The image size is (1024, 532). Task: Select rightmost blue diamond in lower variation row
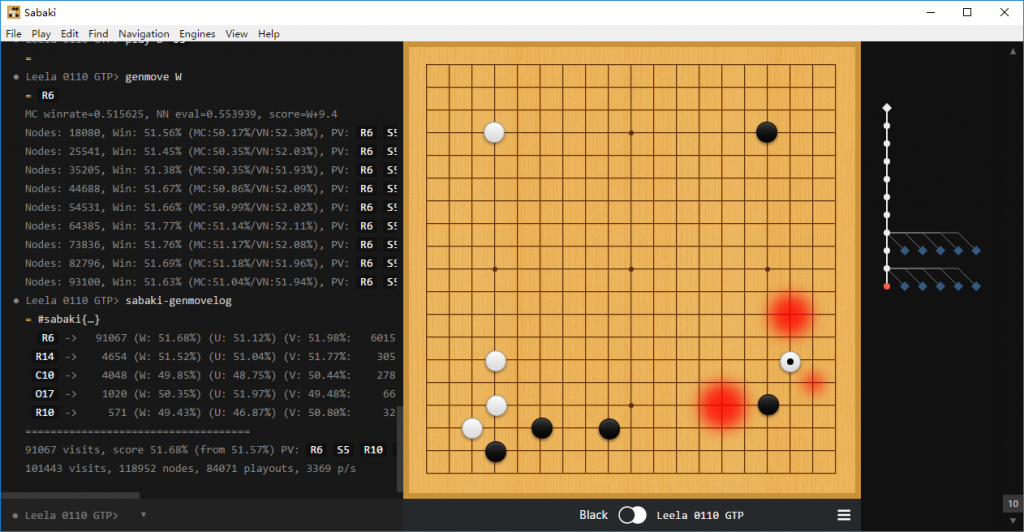pyautogui.click(x=976, y=286)
